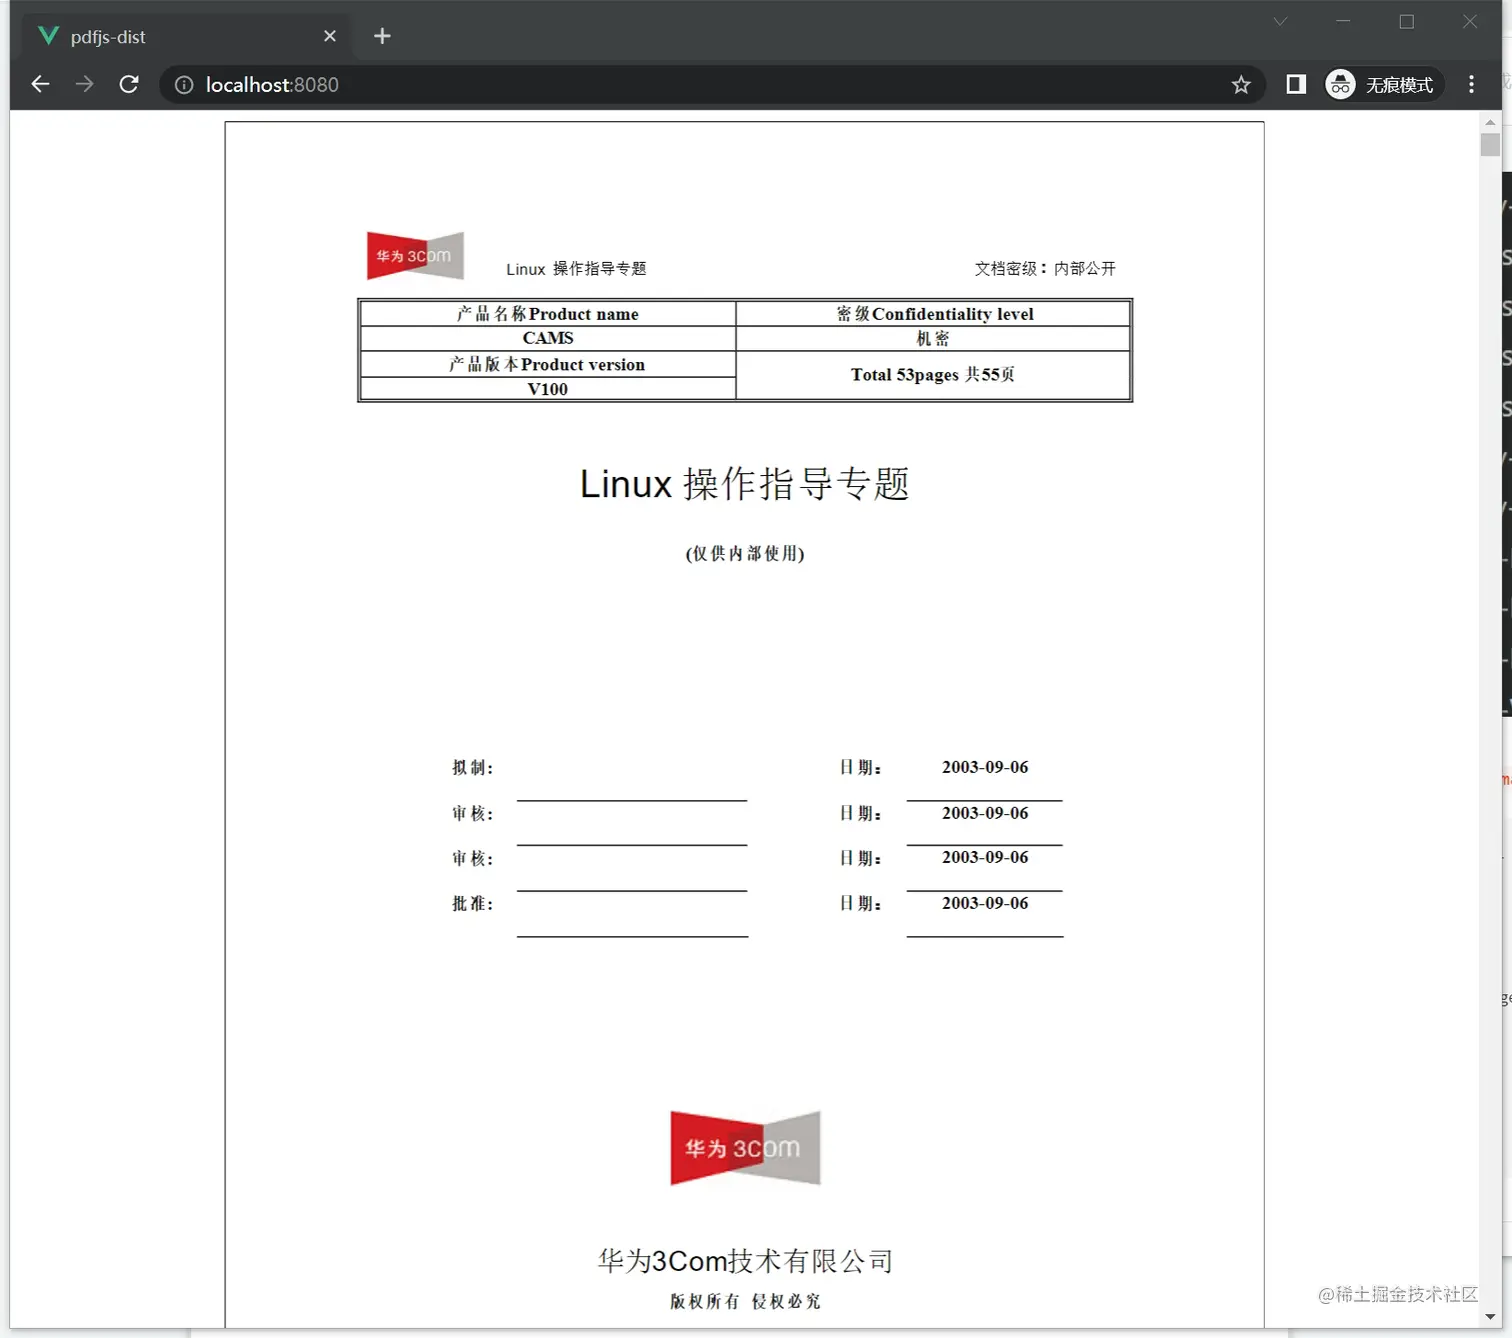Open a new tab with the plus button
Screen dimensions: 1512x1338
[x=382, y=36]
